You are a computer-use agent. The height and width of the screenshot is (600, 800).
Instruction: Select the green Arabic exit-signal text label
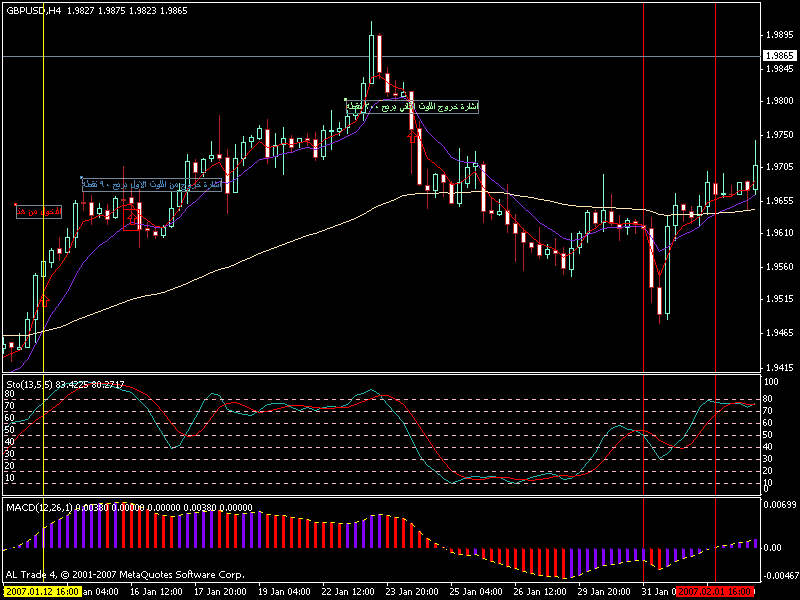click(x=411, y=106)
